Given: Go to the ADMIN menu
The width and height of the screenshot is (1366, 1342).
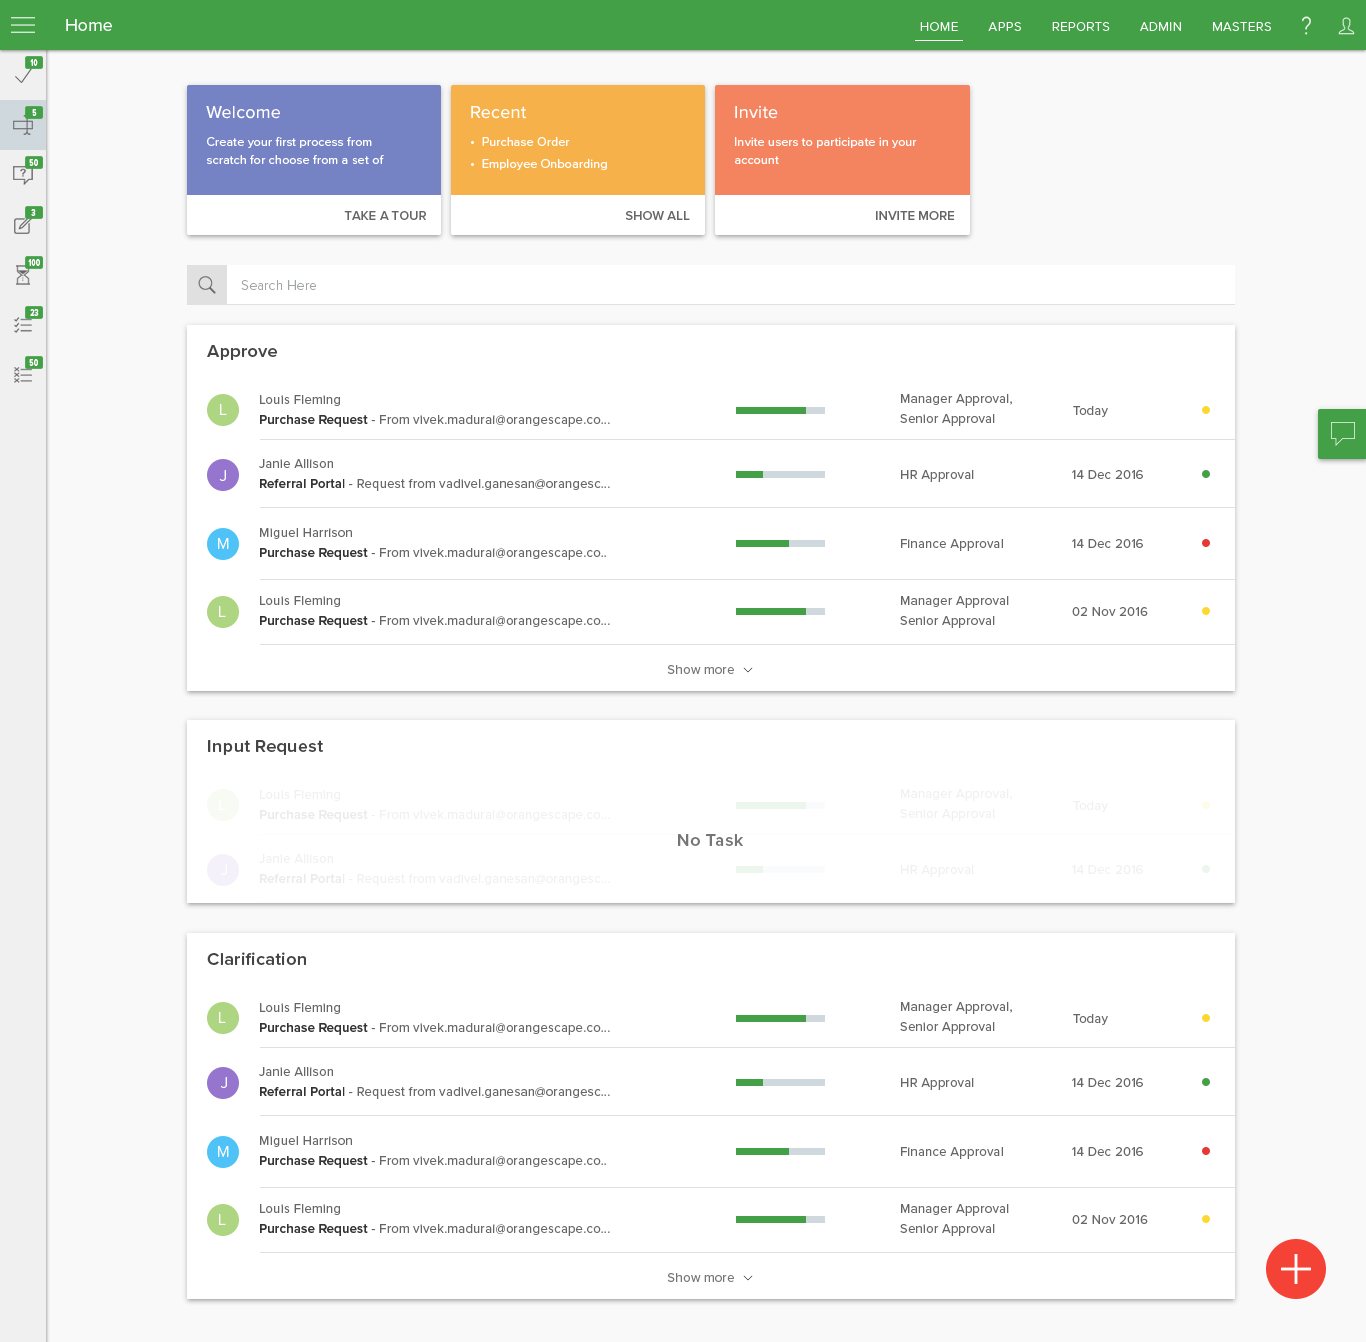Looking at the screenshot, I should (1160, 27).
